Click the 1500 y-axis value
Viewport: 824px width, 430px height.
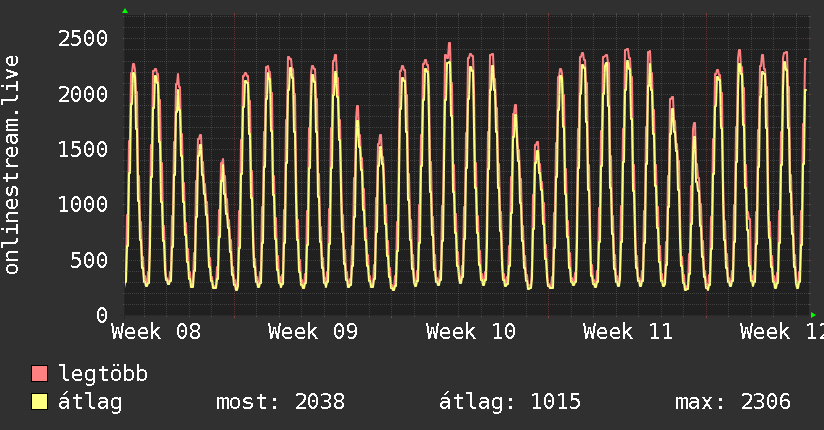click(83, 150)
